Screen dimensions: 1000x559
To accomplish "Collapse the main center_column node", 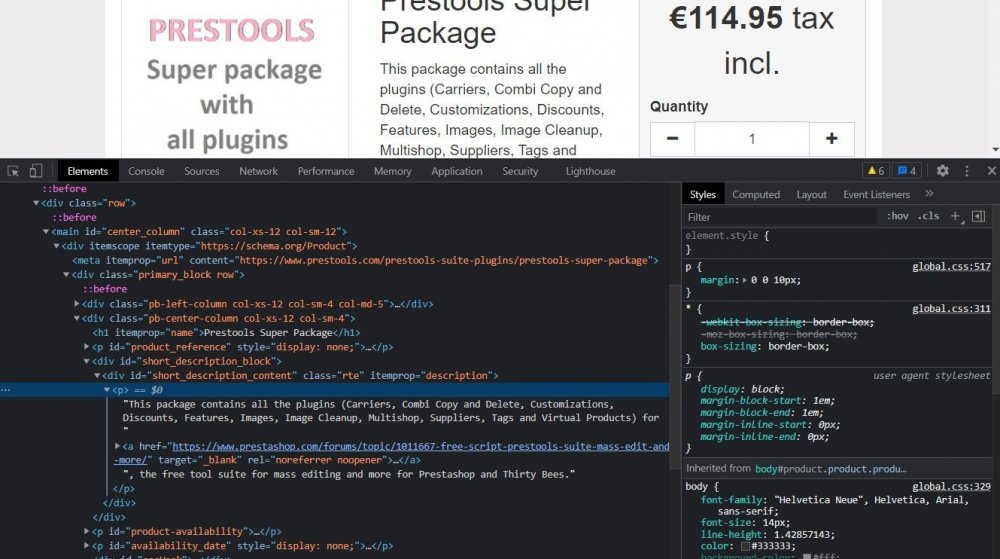I will (46, 231).
